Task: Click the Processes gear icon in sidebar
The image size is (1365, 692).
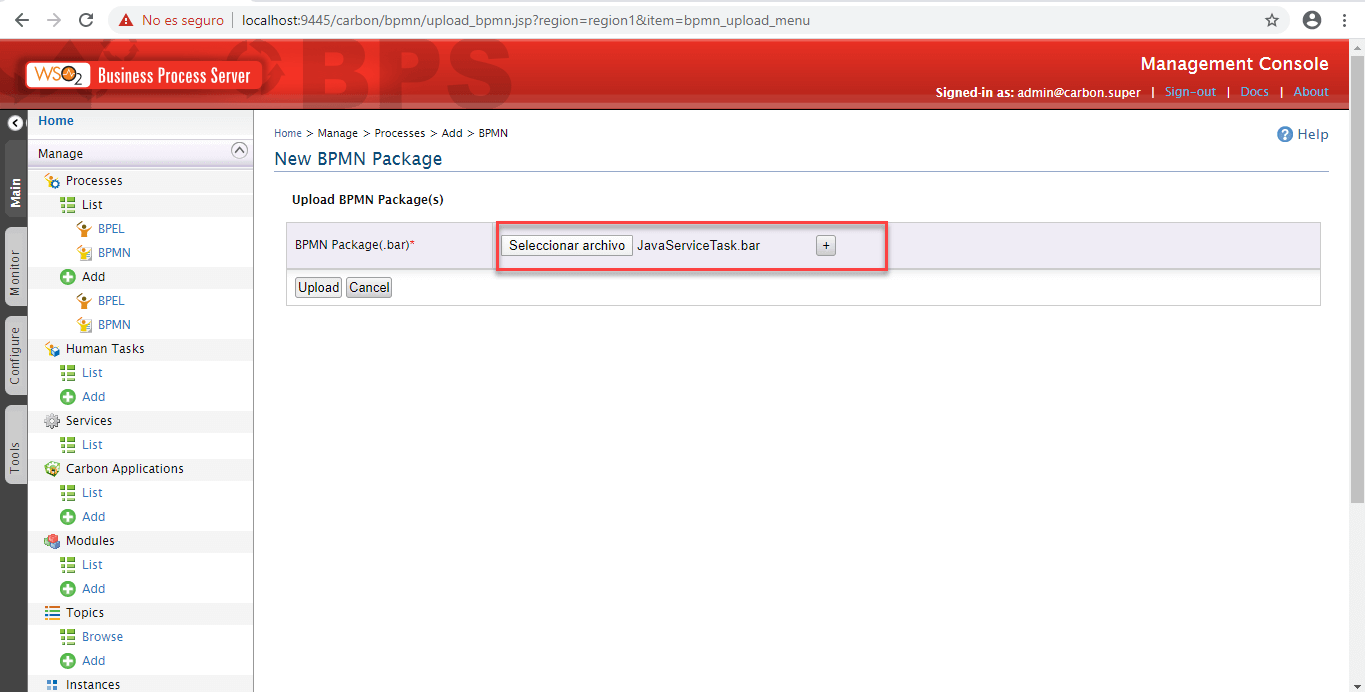Action: (x=49, y=181)
